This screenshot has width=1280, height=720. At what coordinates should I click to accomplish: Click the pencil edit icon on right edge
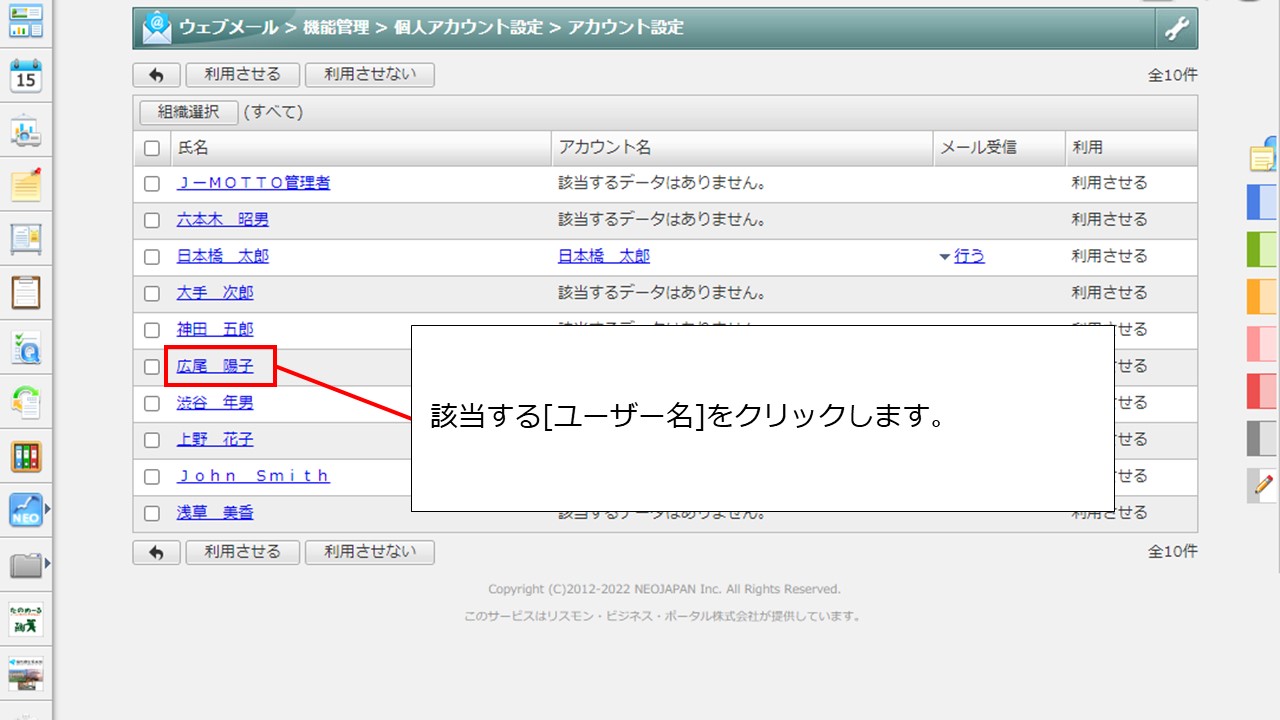pos(1262,485)
